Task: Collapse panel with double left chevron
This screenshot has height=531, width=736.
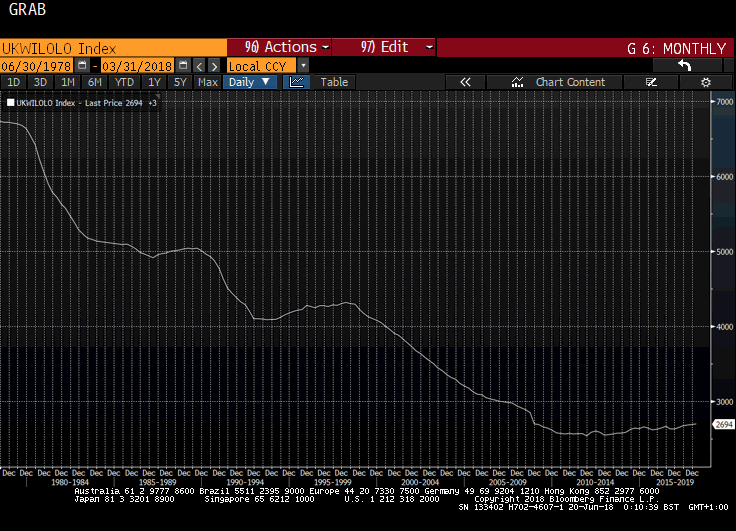Action: (x=465, y=82)
